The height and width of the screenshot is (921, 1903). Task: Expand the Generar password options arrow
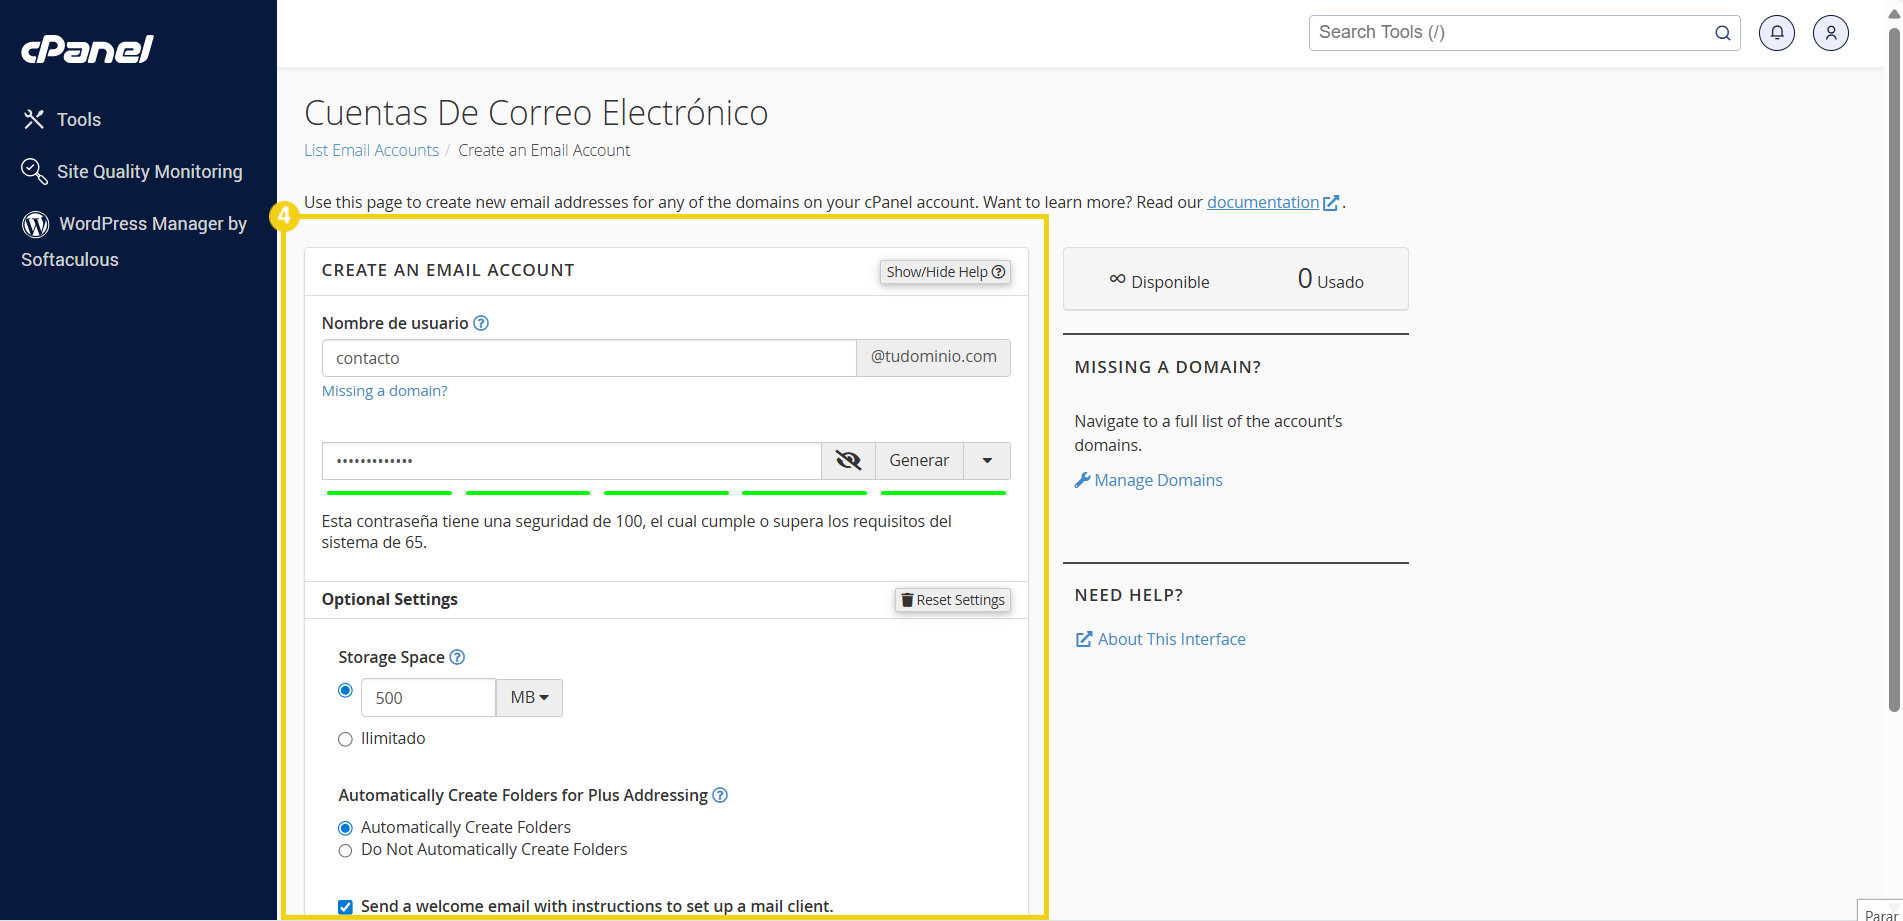coord(987,461)
